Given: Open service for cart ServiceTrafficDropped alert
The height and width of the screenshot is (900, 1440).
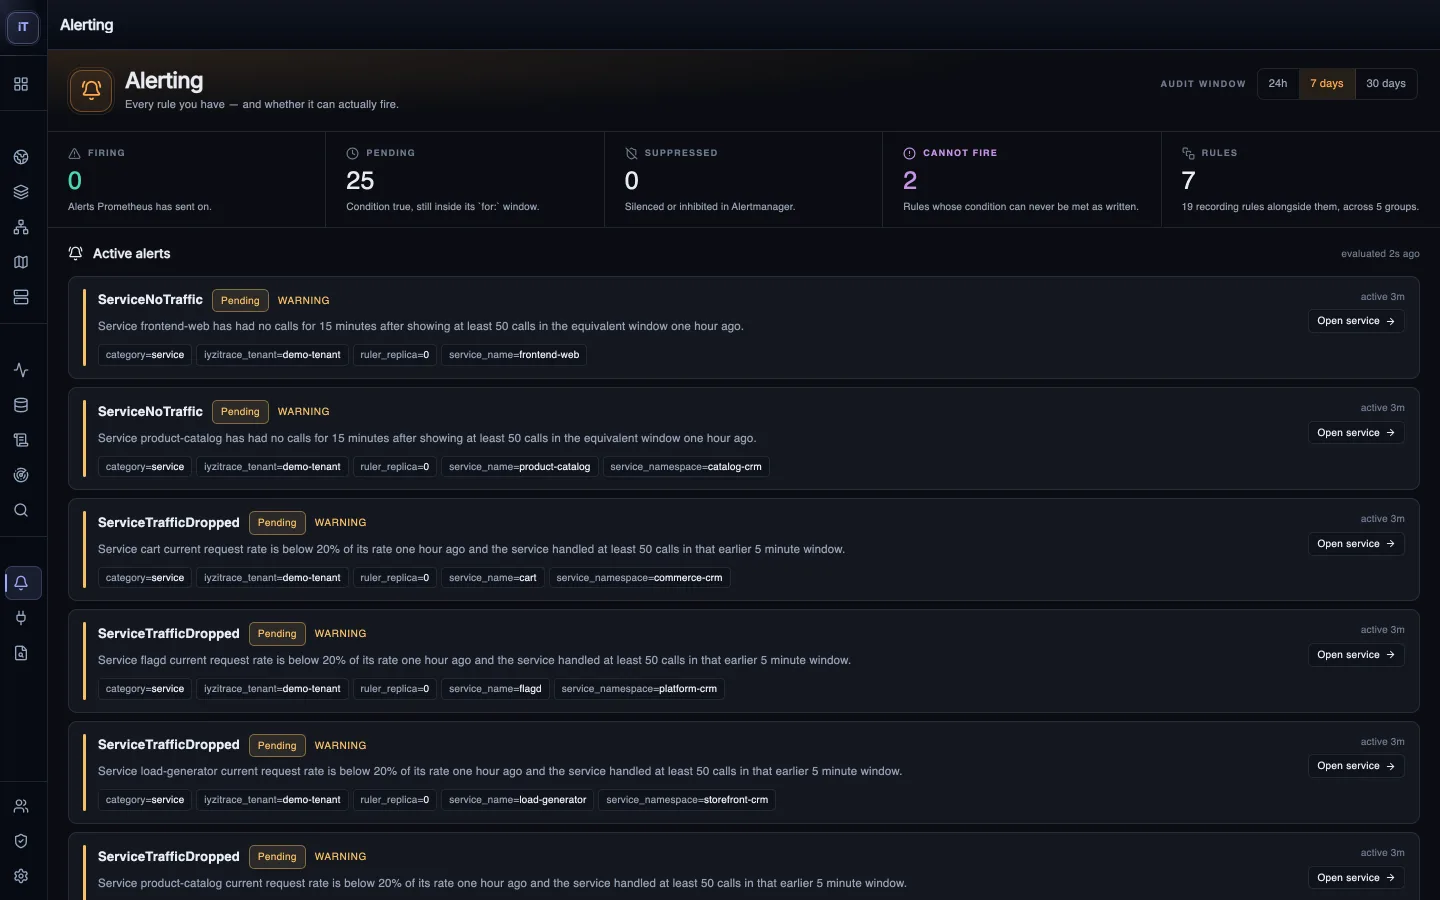Looking at the screenshot, I should click(1356, 544).
